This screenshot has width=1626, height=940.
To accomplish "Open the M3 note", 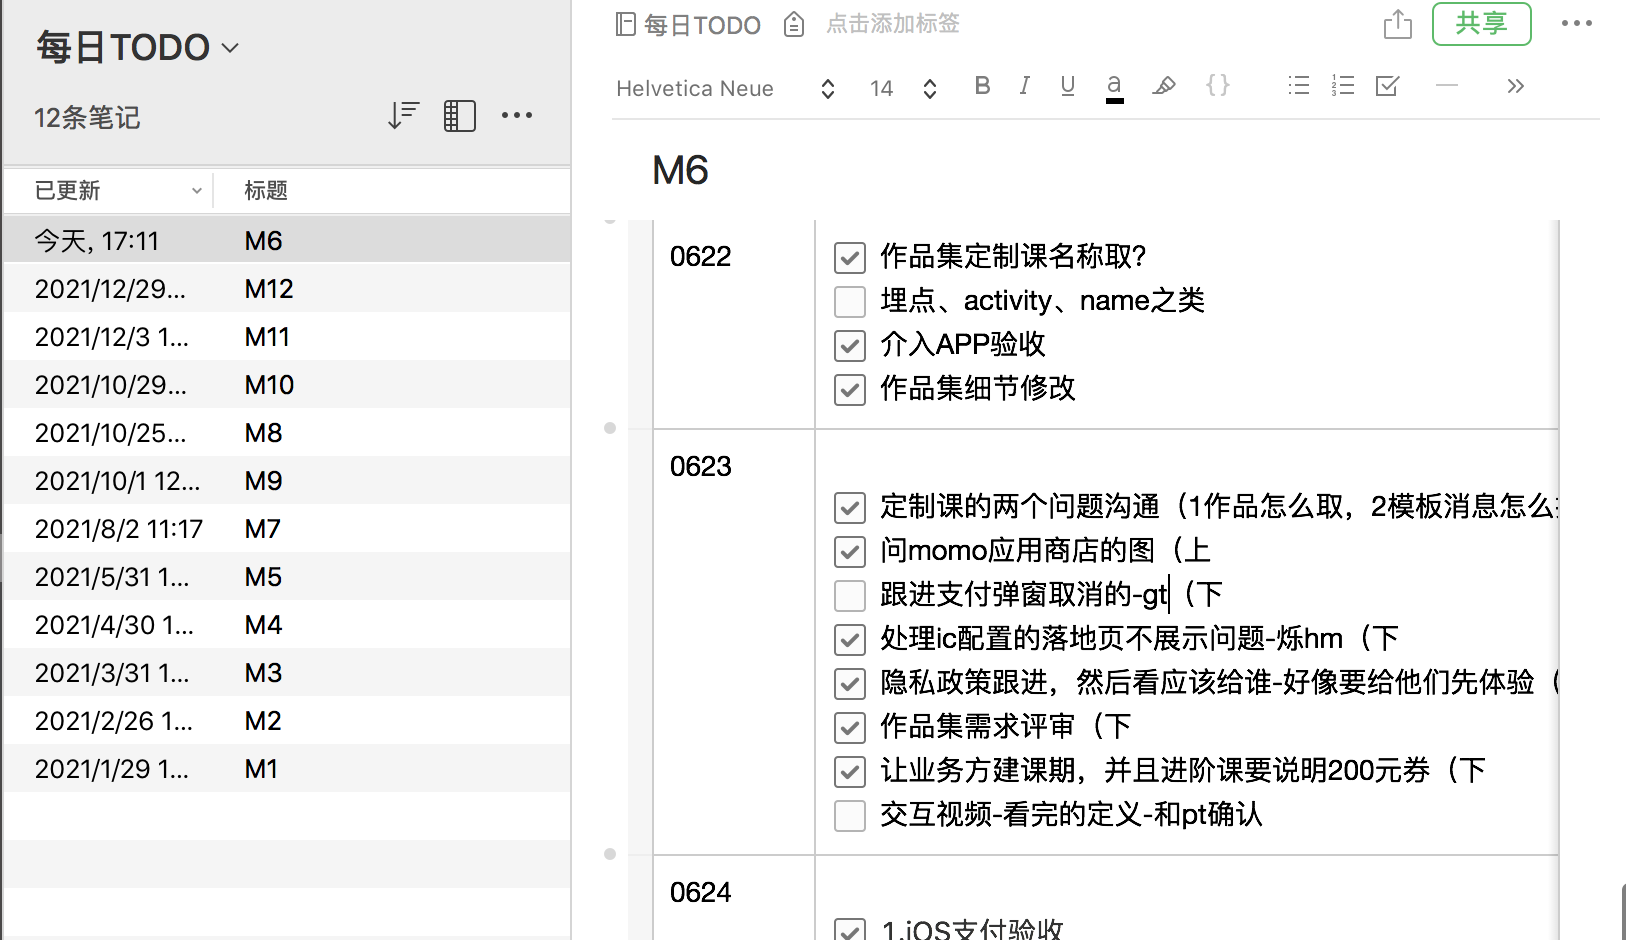I will click(287, 672).
